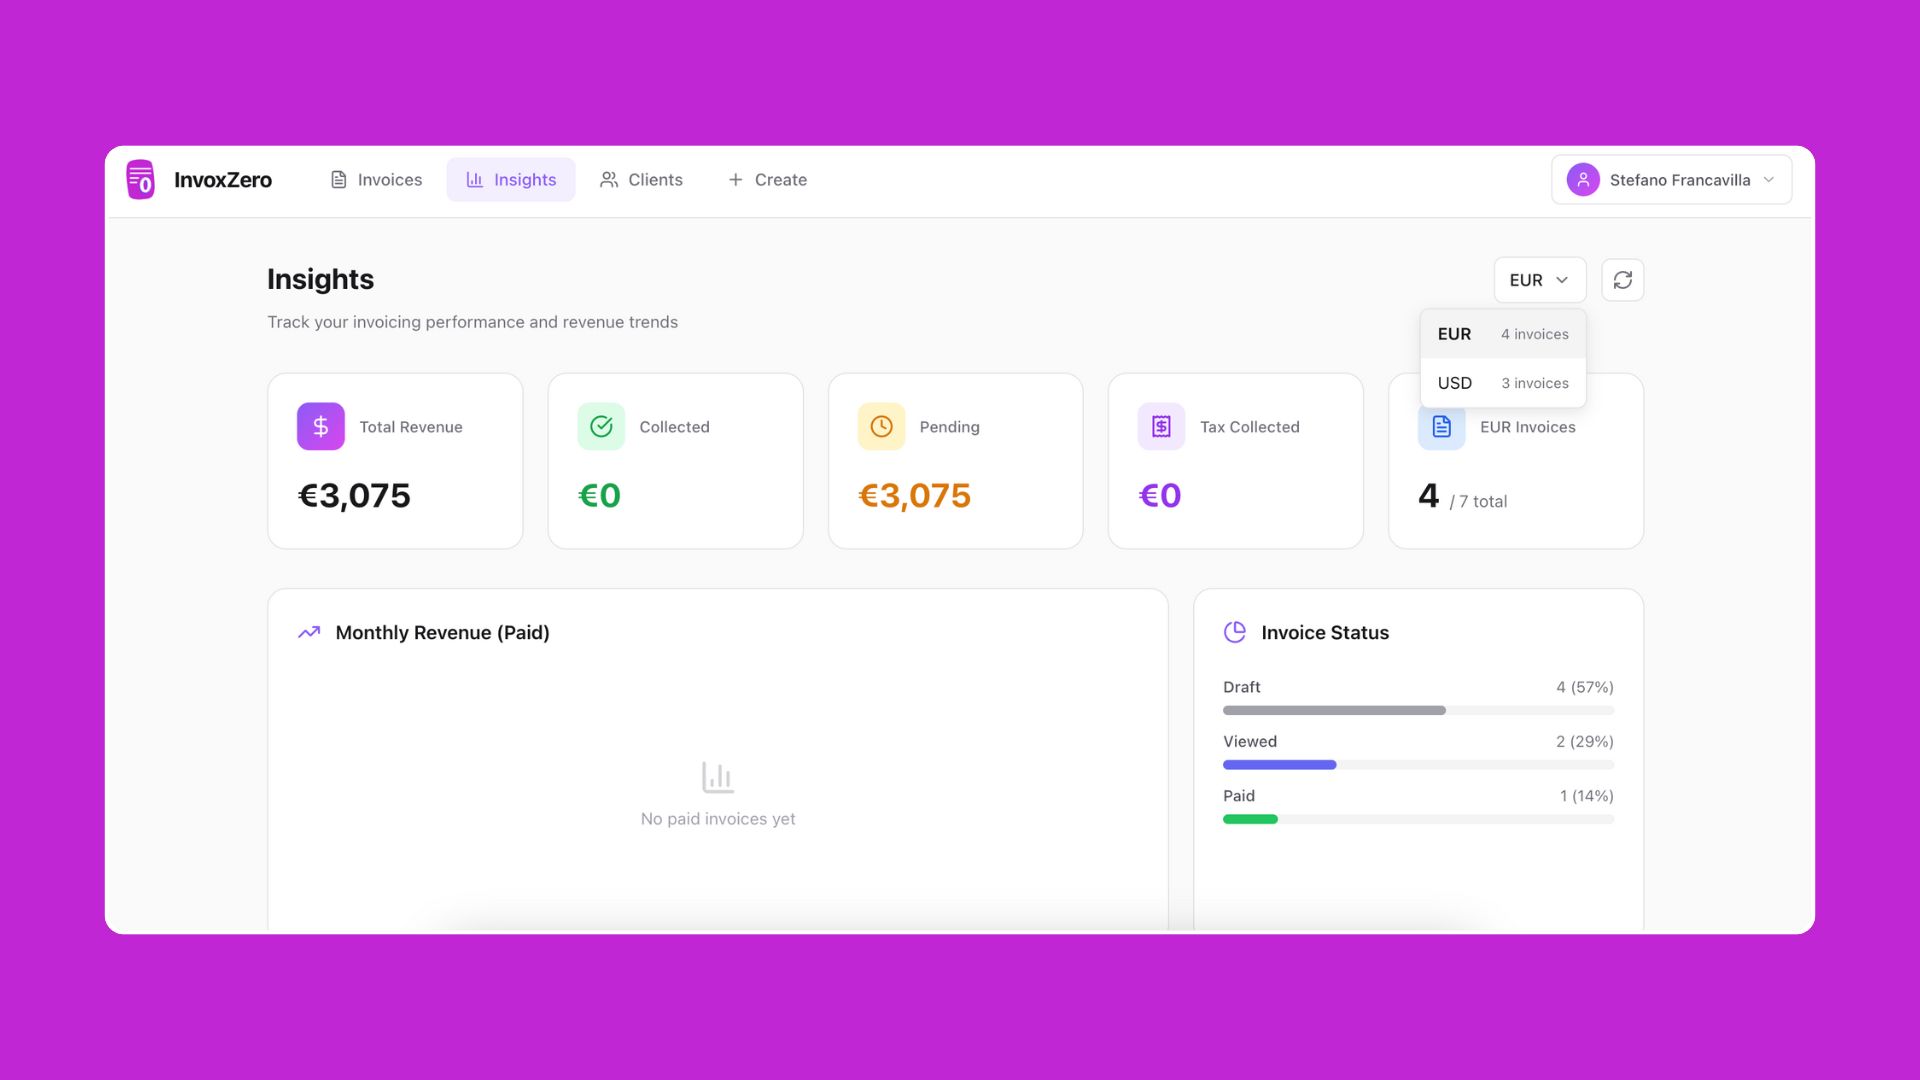Click the Invoice Status pie chart icon

point(1235,632)
